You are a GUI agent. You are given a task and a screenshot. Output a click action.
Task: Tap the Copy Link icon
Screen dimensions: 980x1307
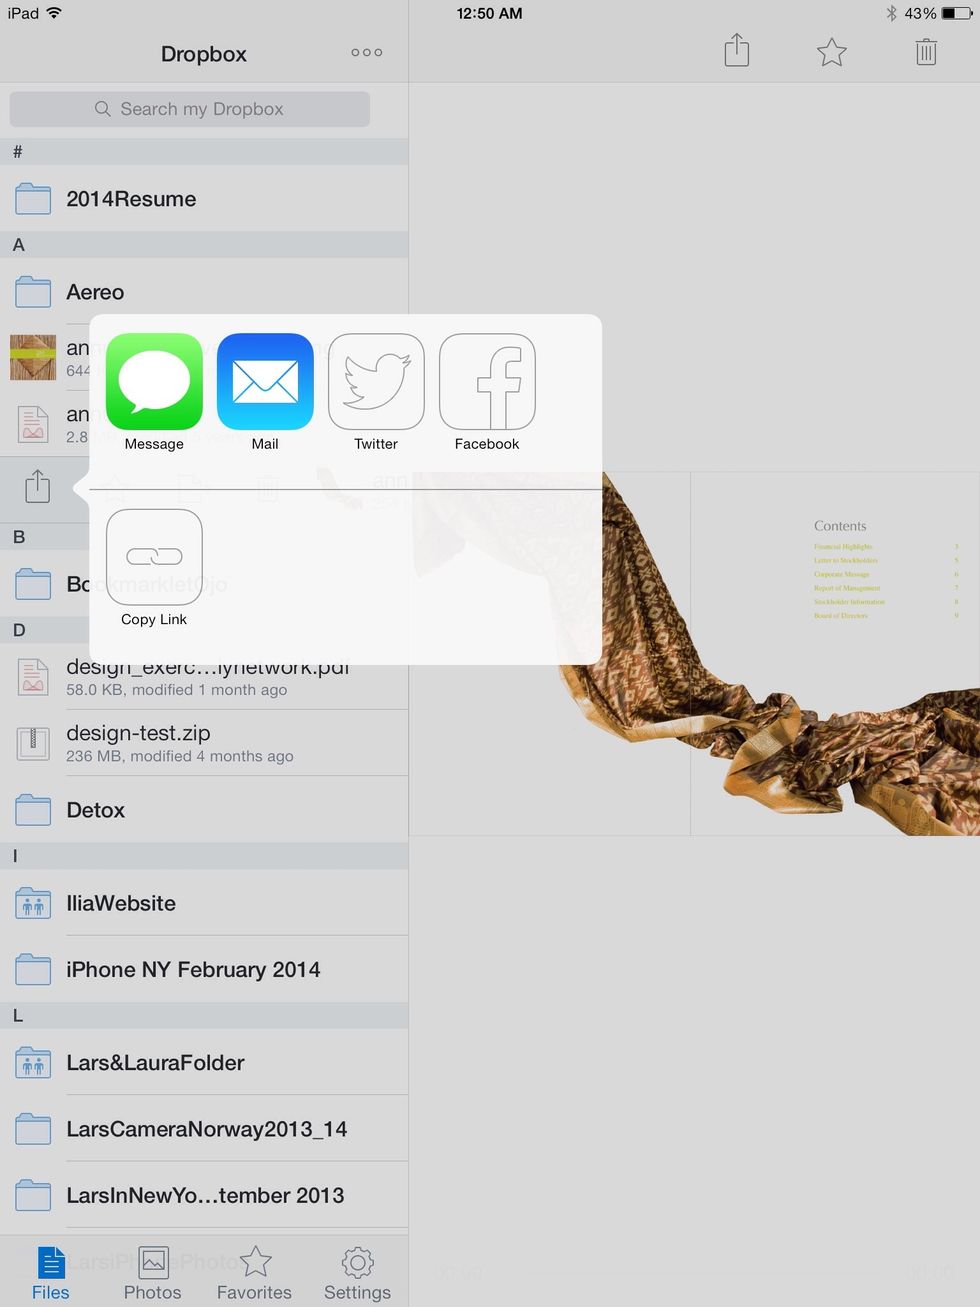pyautogui.click(x=154, y=557)
